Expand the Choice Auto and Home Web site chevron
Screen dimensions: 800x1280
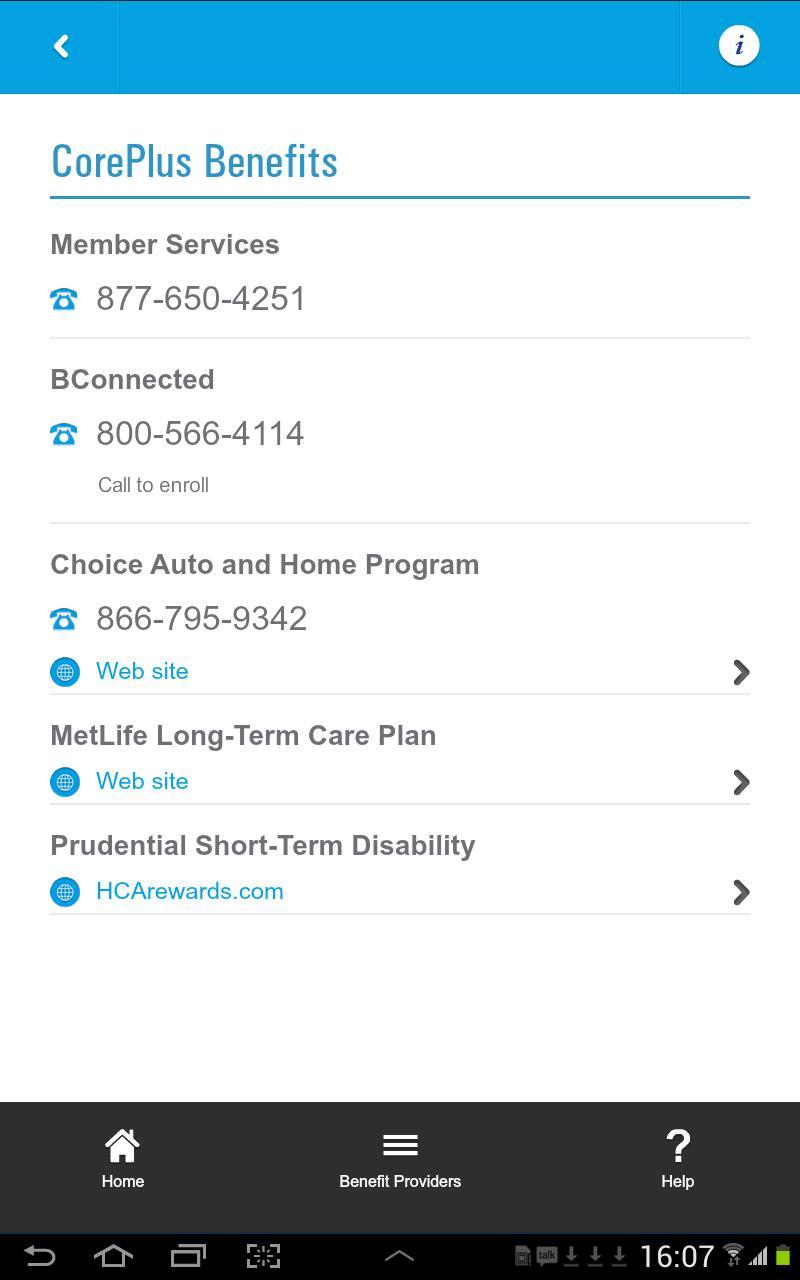[741, 672]
